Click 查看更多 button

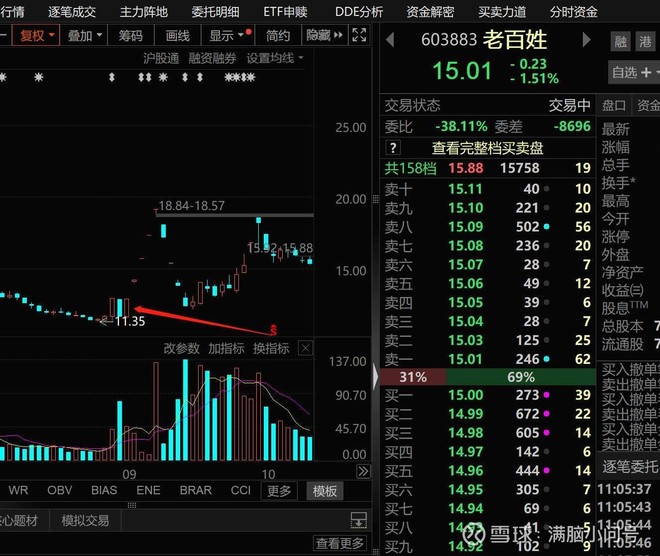[340, 543]
